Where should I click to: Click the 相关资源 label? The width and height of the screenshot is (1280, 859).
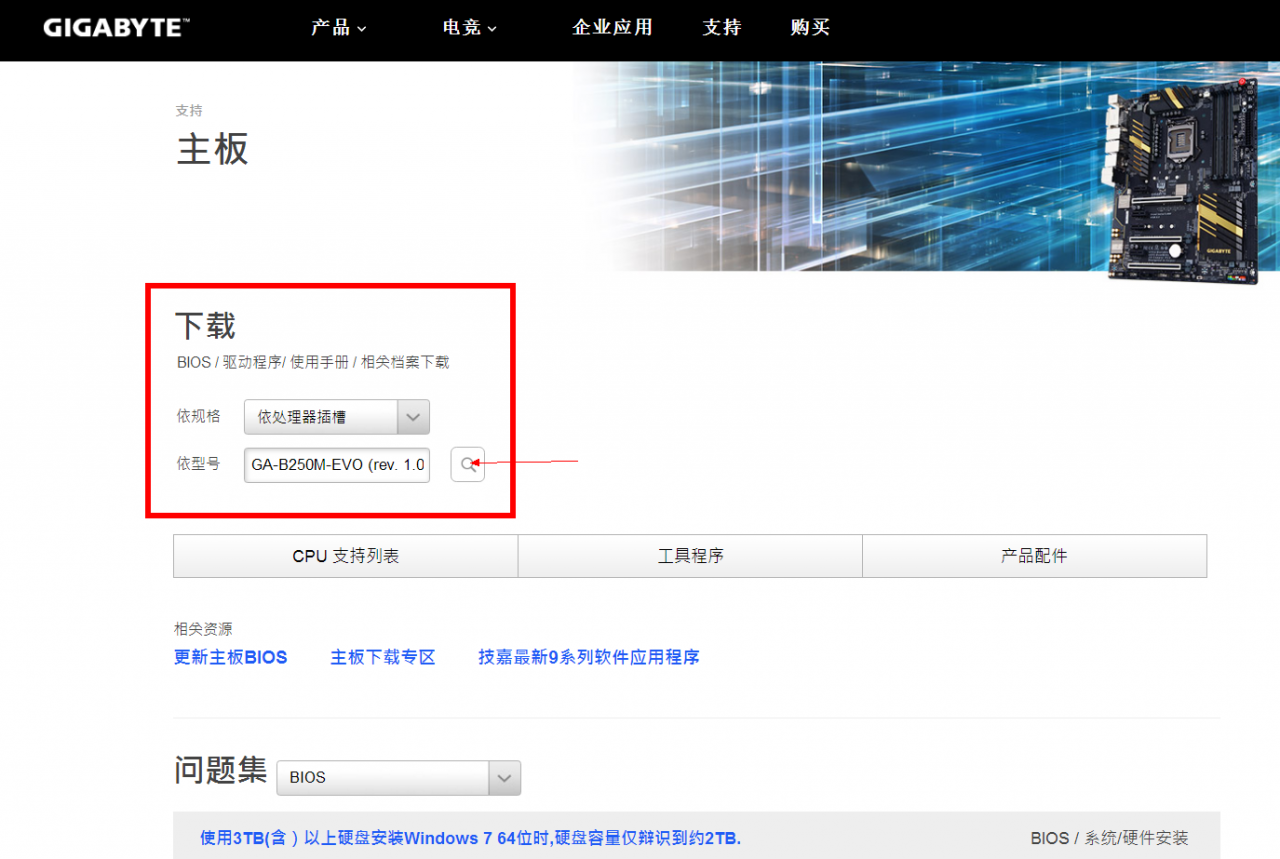point(203,629)
